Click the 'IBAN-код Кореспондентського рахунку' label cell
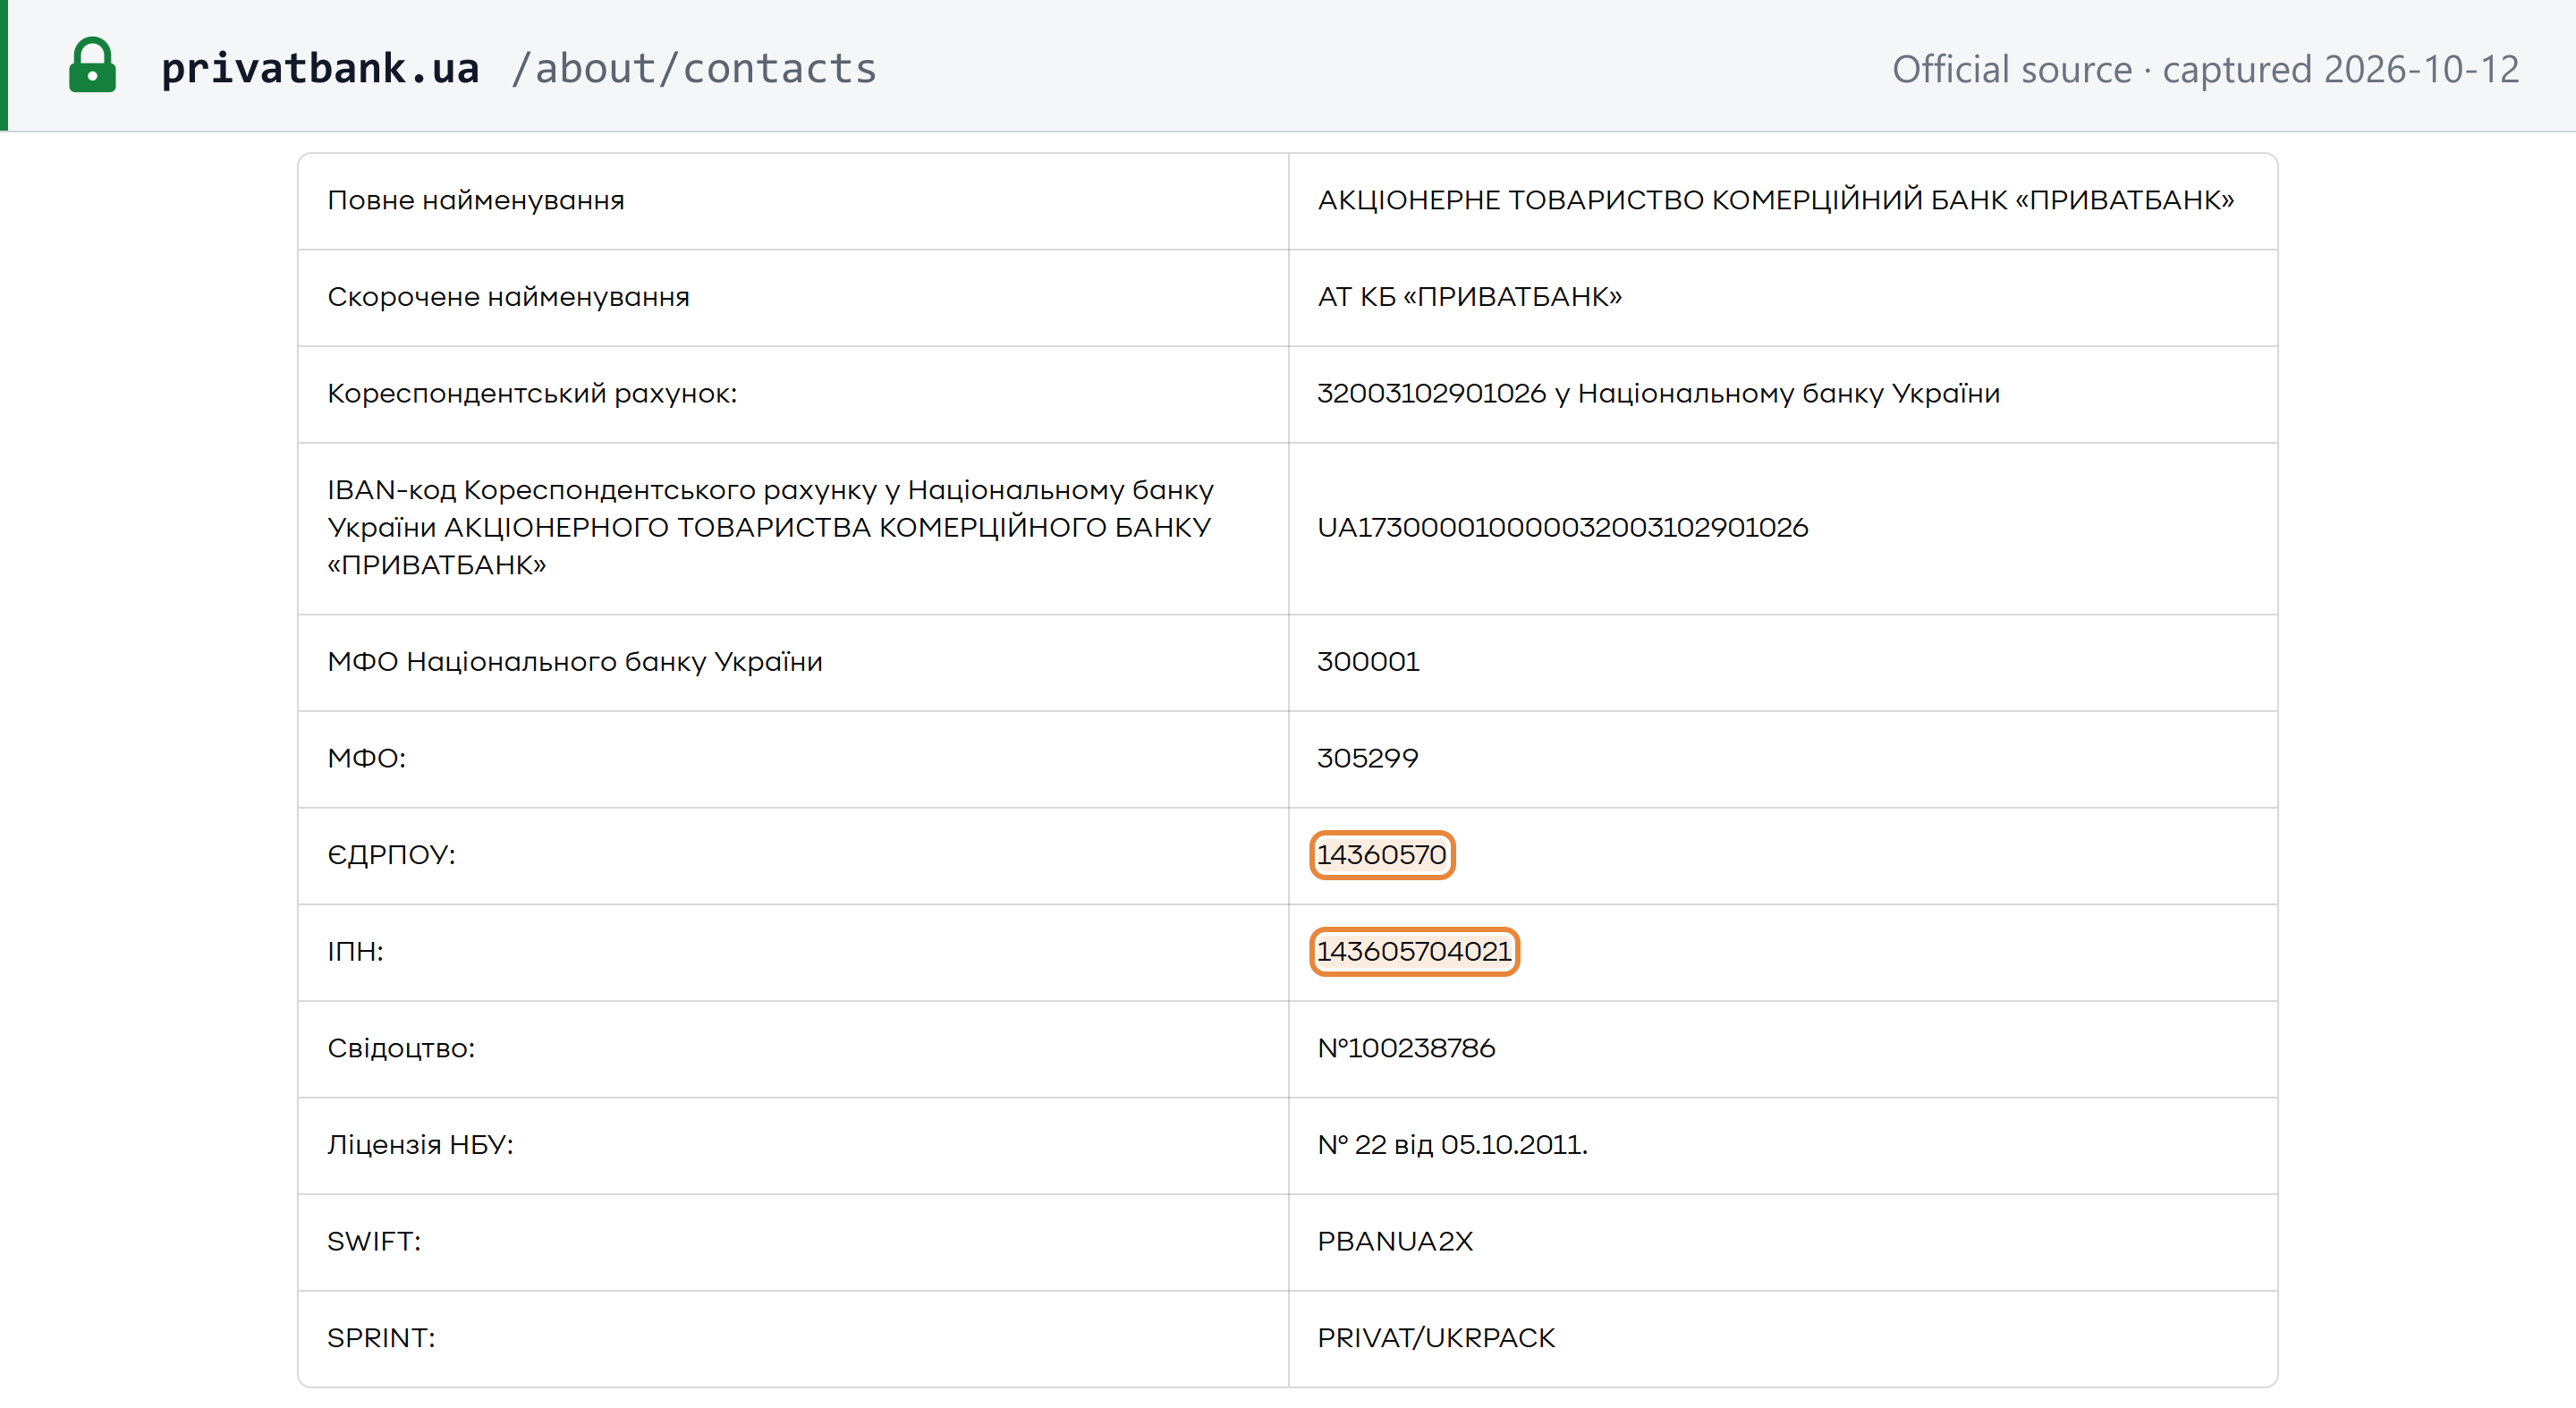 pyautogui.click(x=793, y=528)
